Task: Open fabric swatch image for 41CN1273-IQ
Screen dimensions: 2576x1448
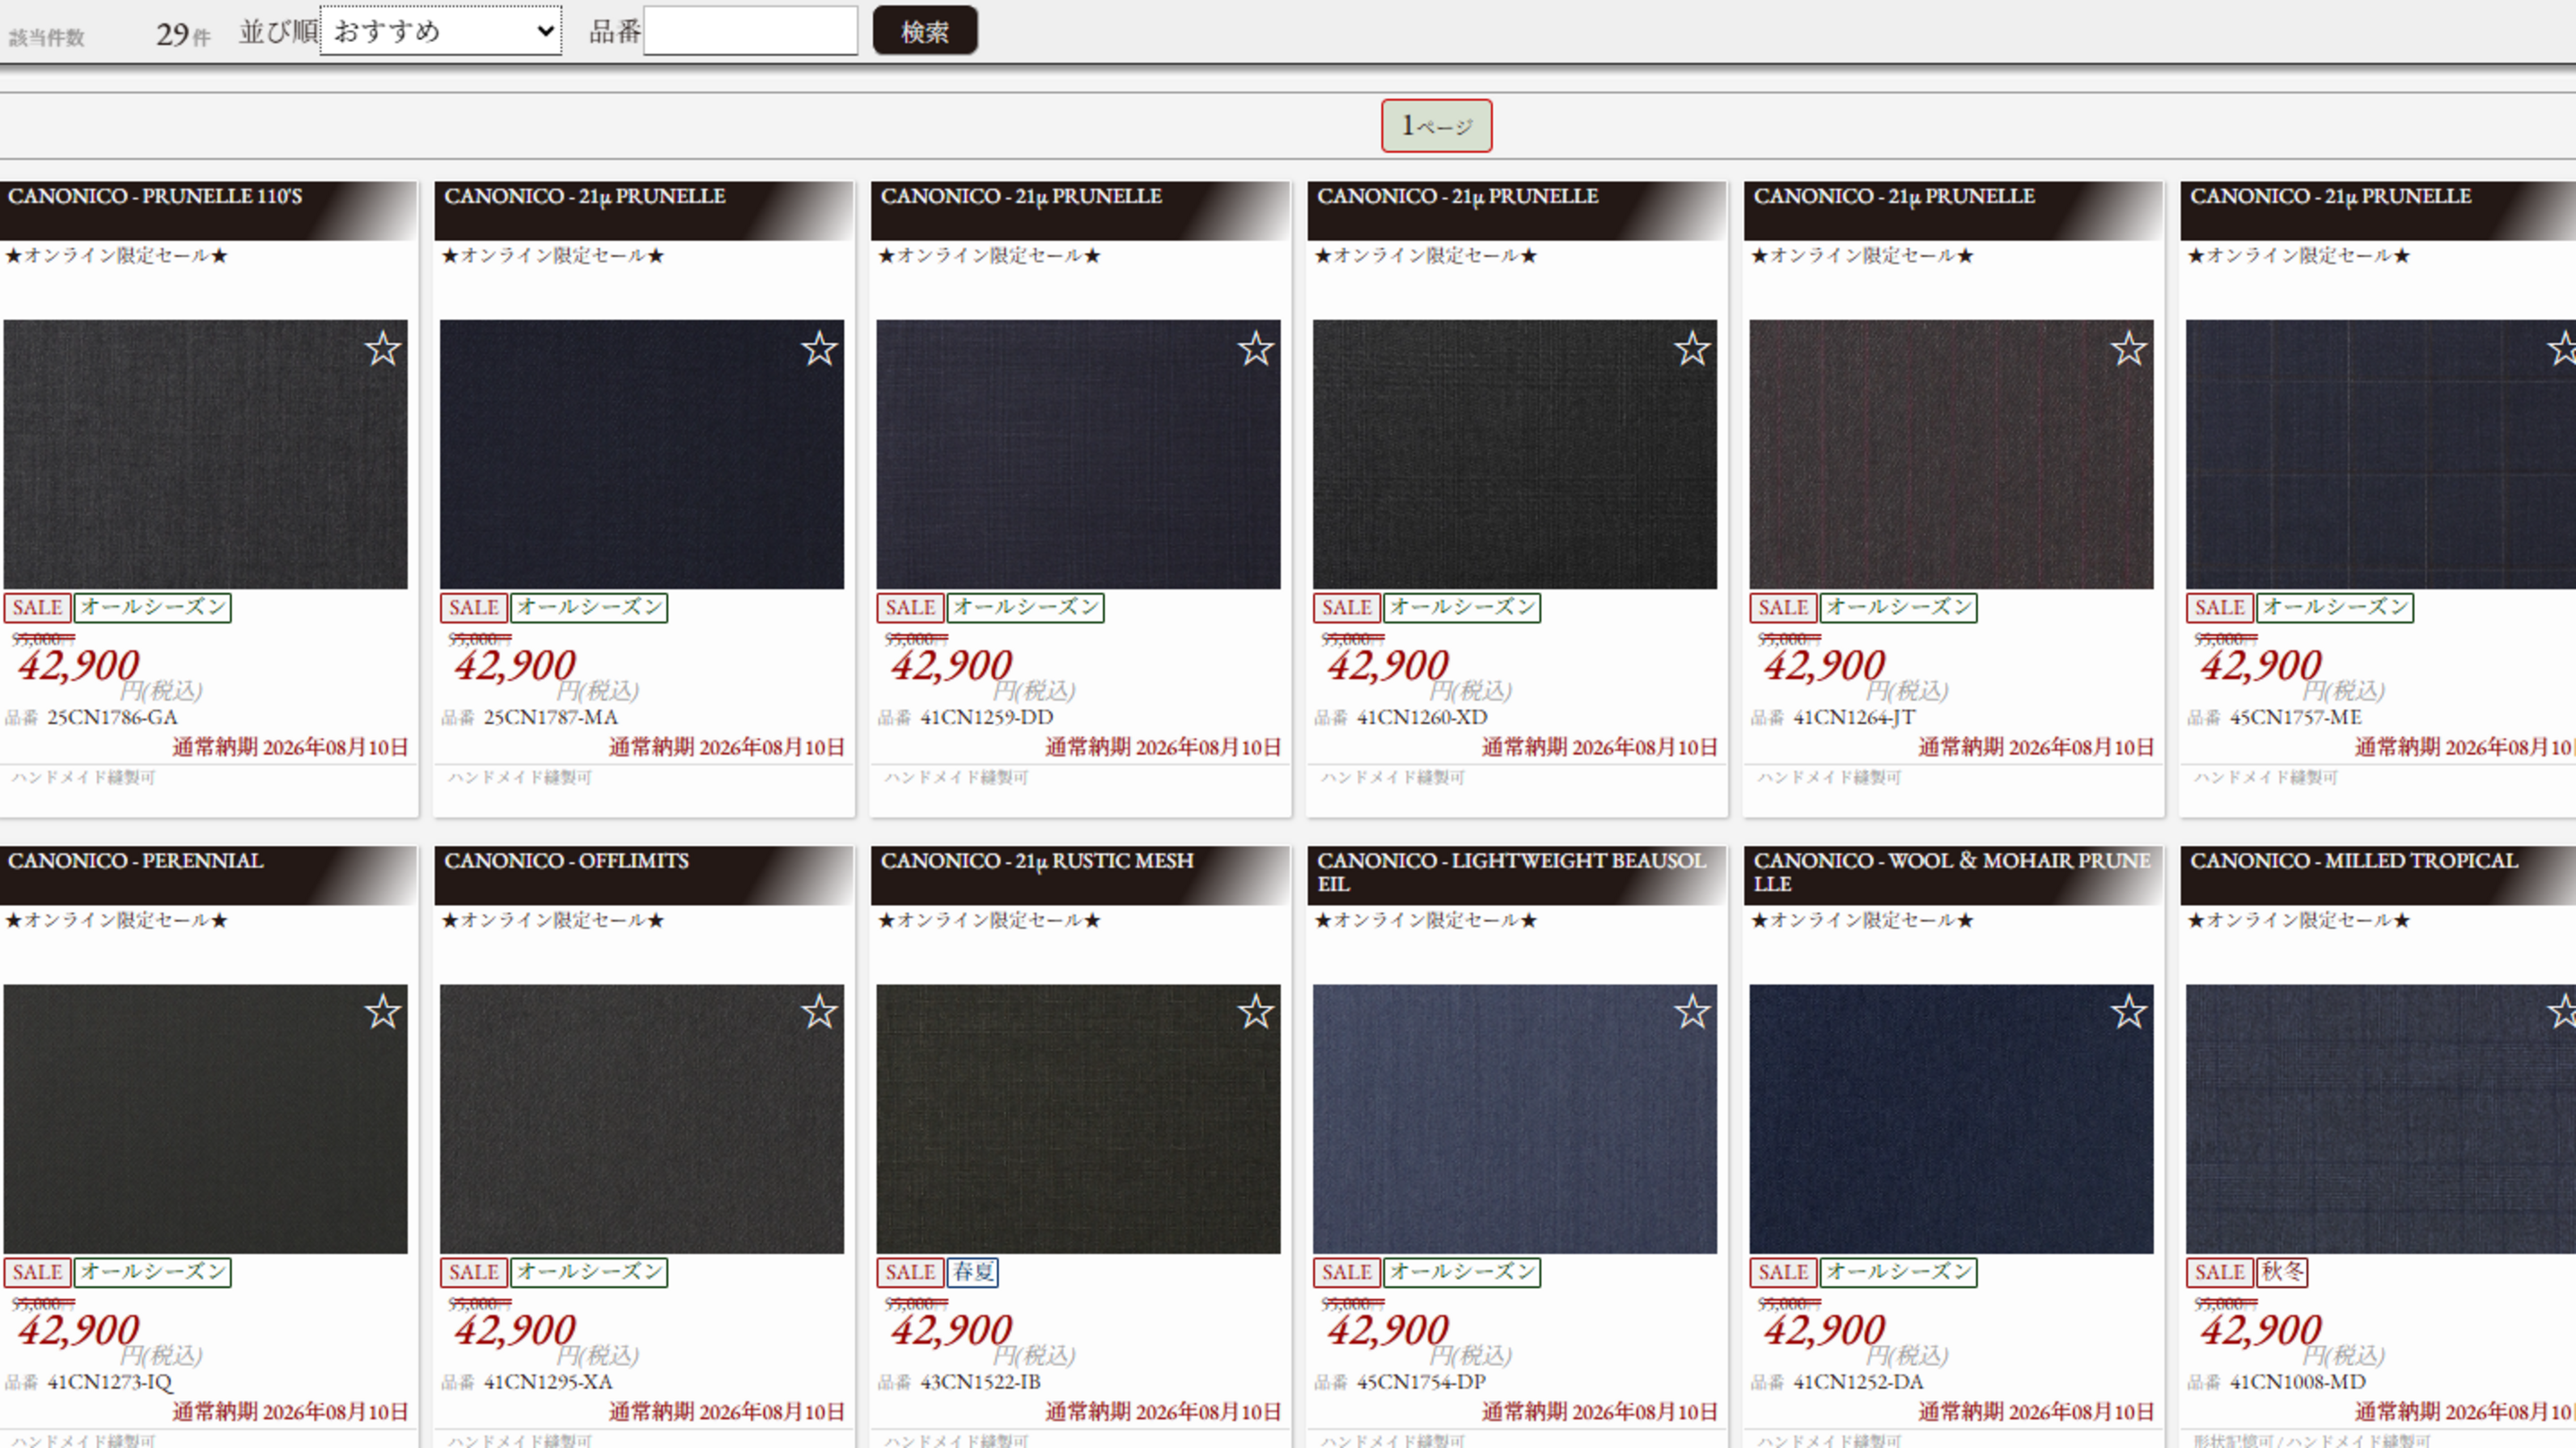Action: pos(206,1119)
